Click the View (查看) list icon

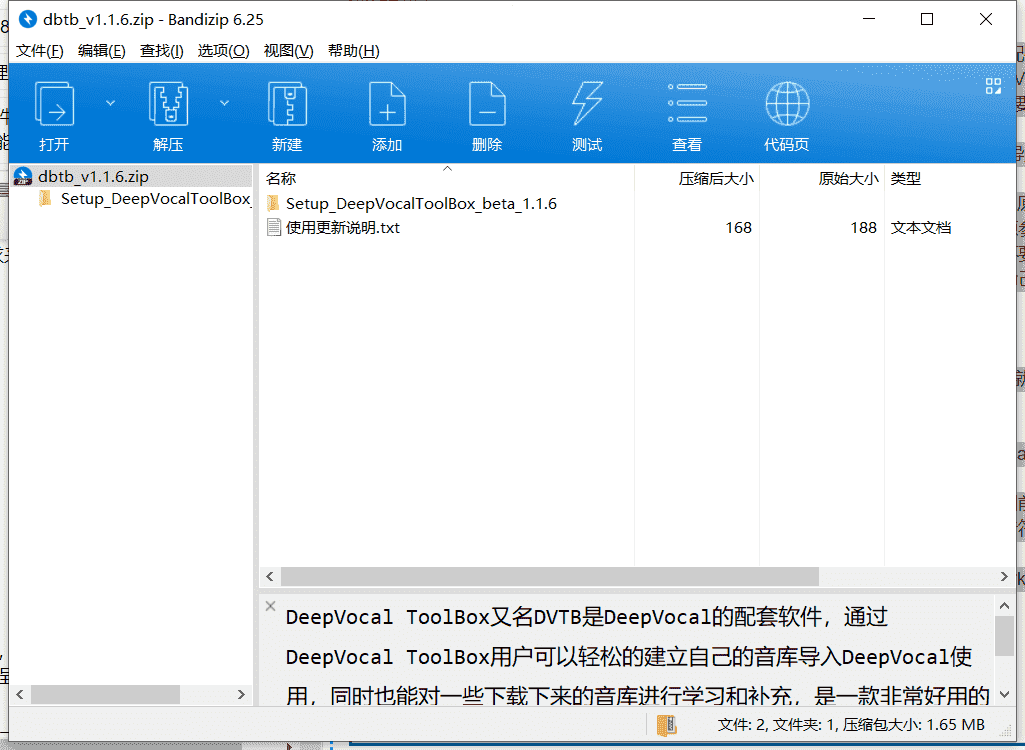pyautogui.click(x=687, y=103)
